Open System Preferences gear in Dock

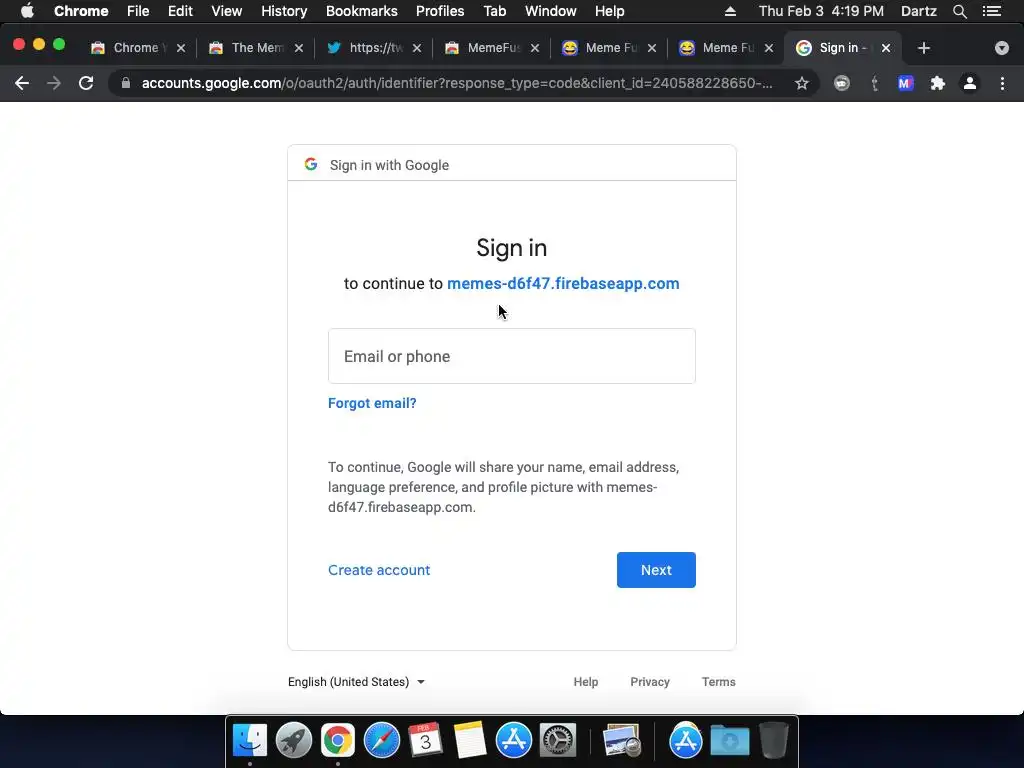coord(558,741)
